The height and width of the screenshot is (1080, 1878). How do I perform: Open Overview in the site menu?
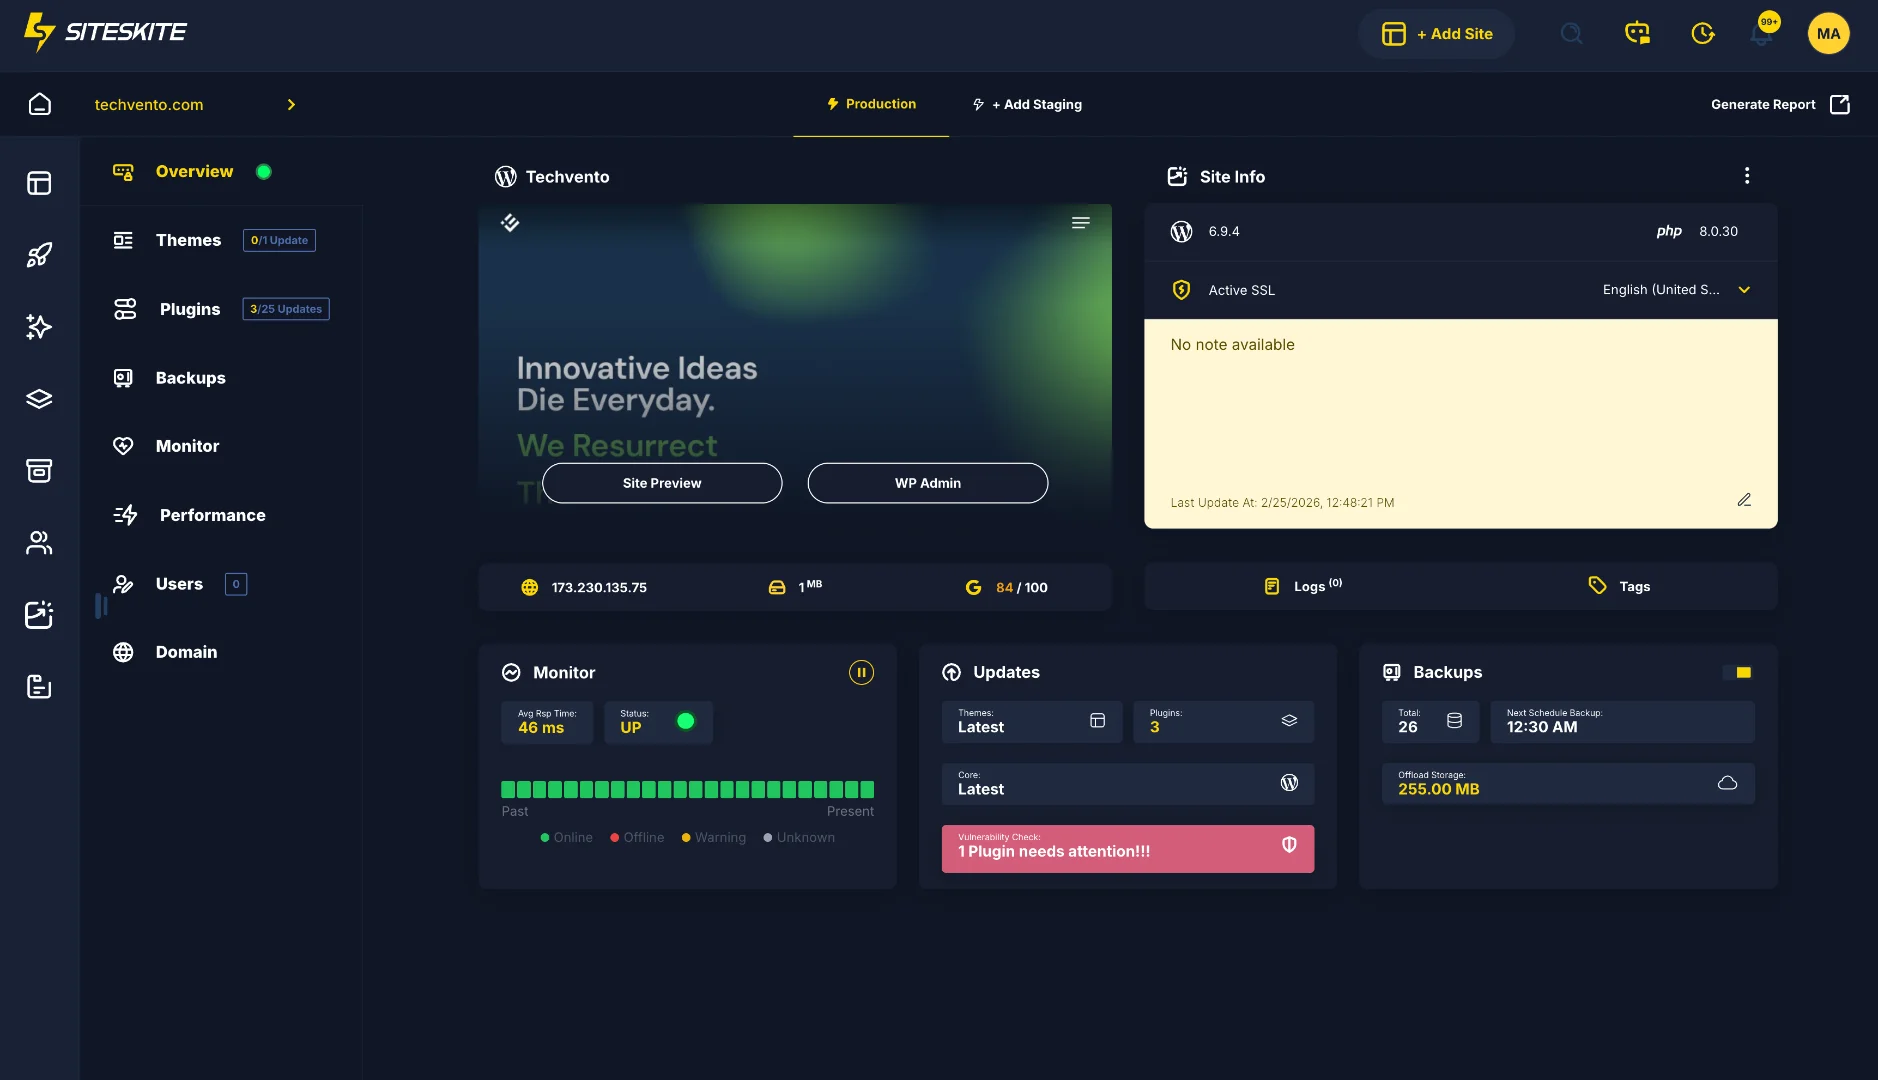(193, 172)
